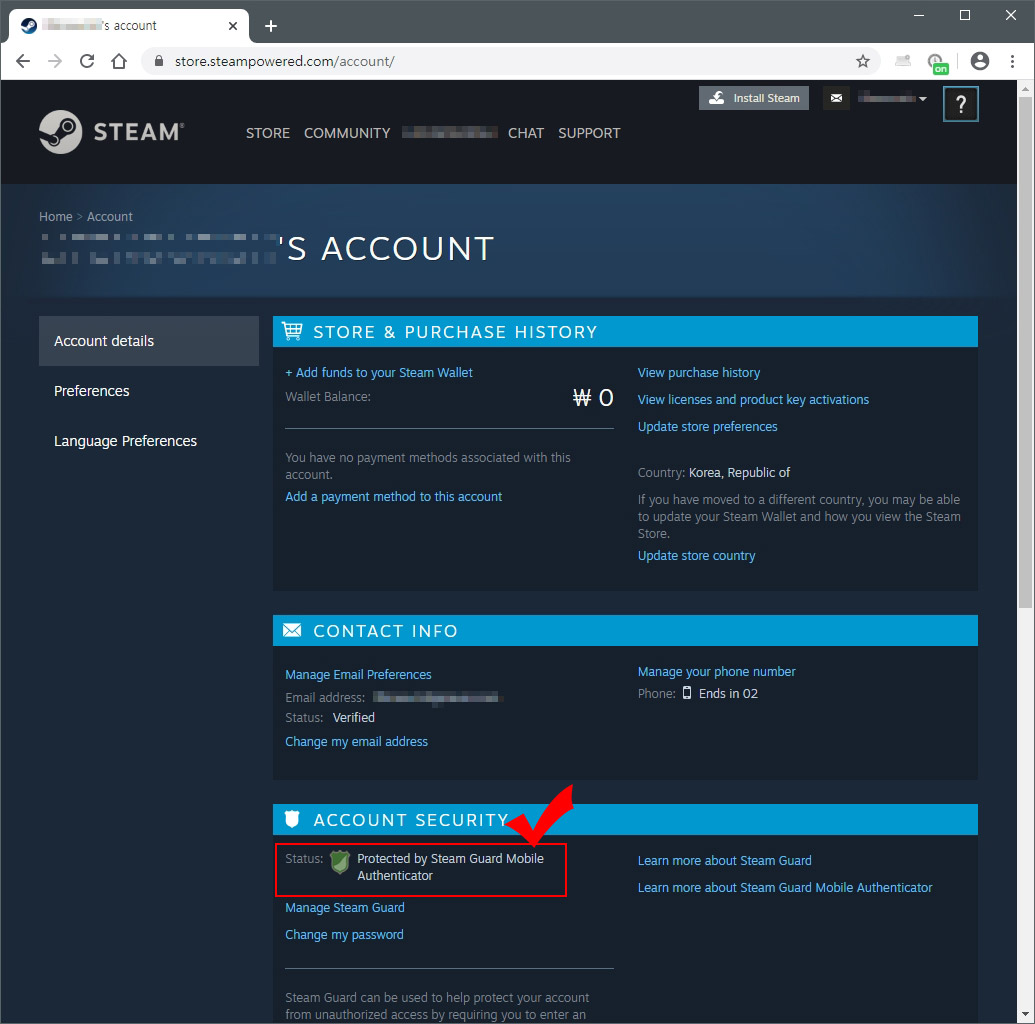
Task: Click View purchase history link
Action: point(698,372)
